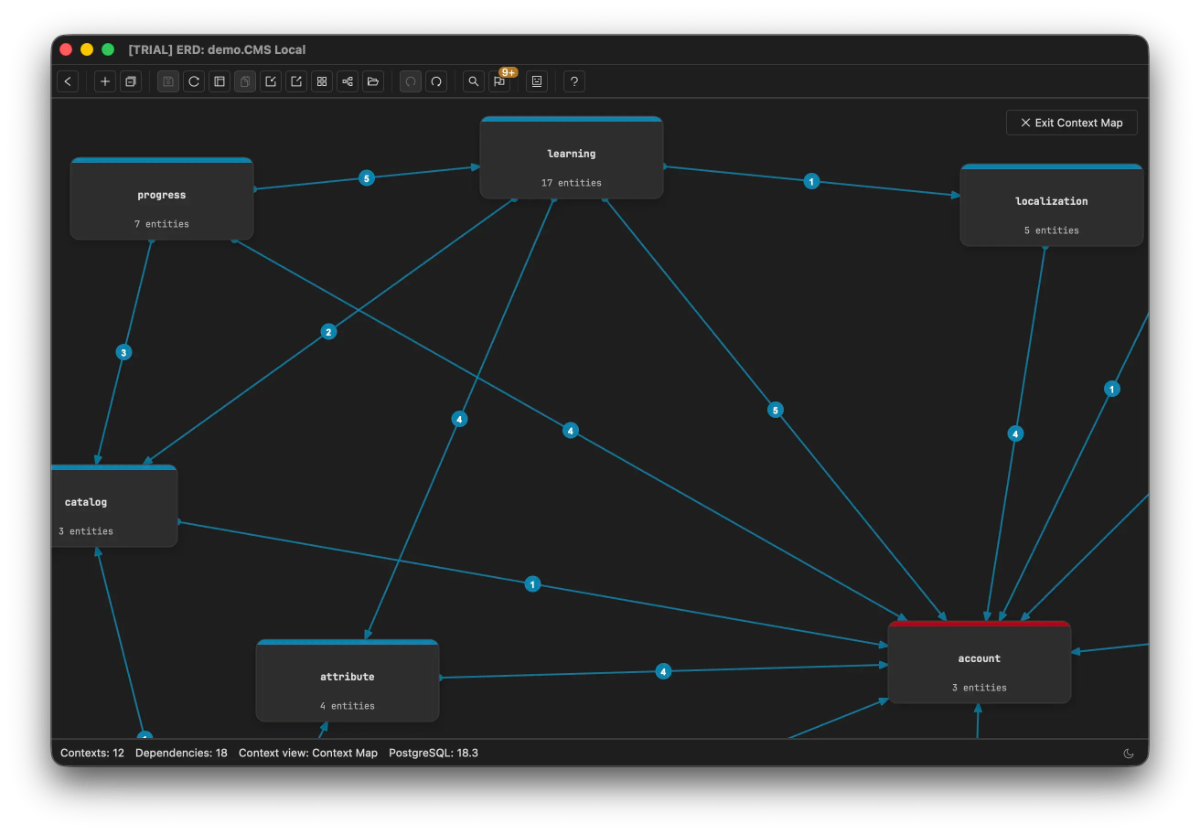Click badge 4 on learning-to-attribute edge
Image resolution: width=1200 pixels, height=834 pixels.
coord(460,419)
